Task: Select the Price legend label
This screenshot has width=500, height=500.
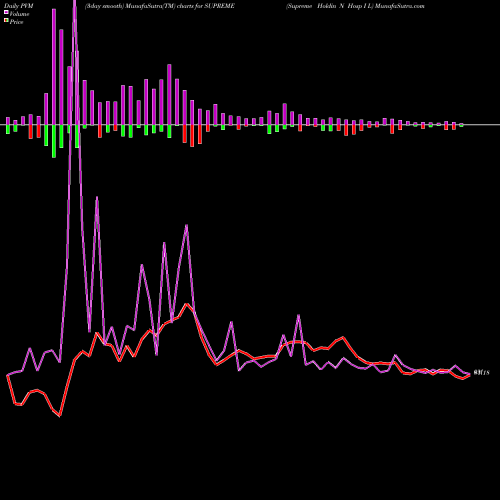Action: coord(16,22)
